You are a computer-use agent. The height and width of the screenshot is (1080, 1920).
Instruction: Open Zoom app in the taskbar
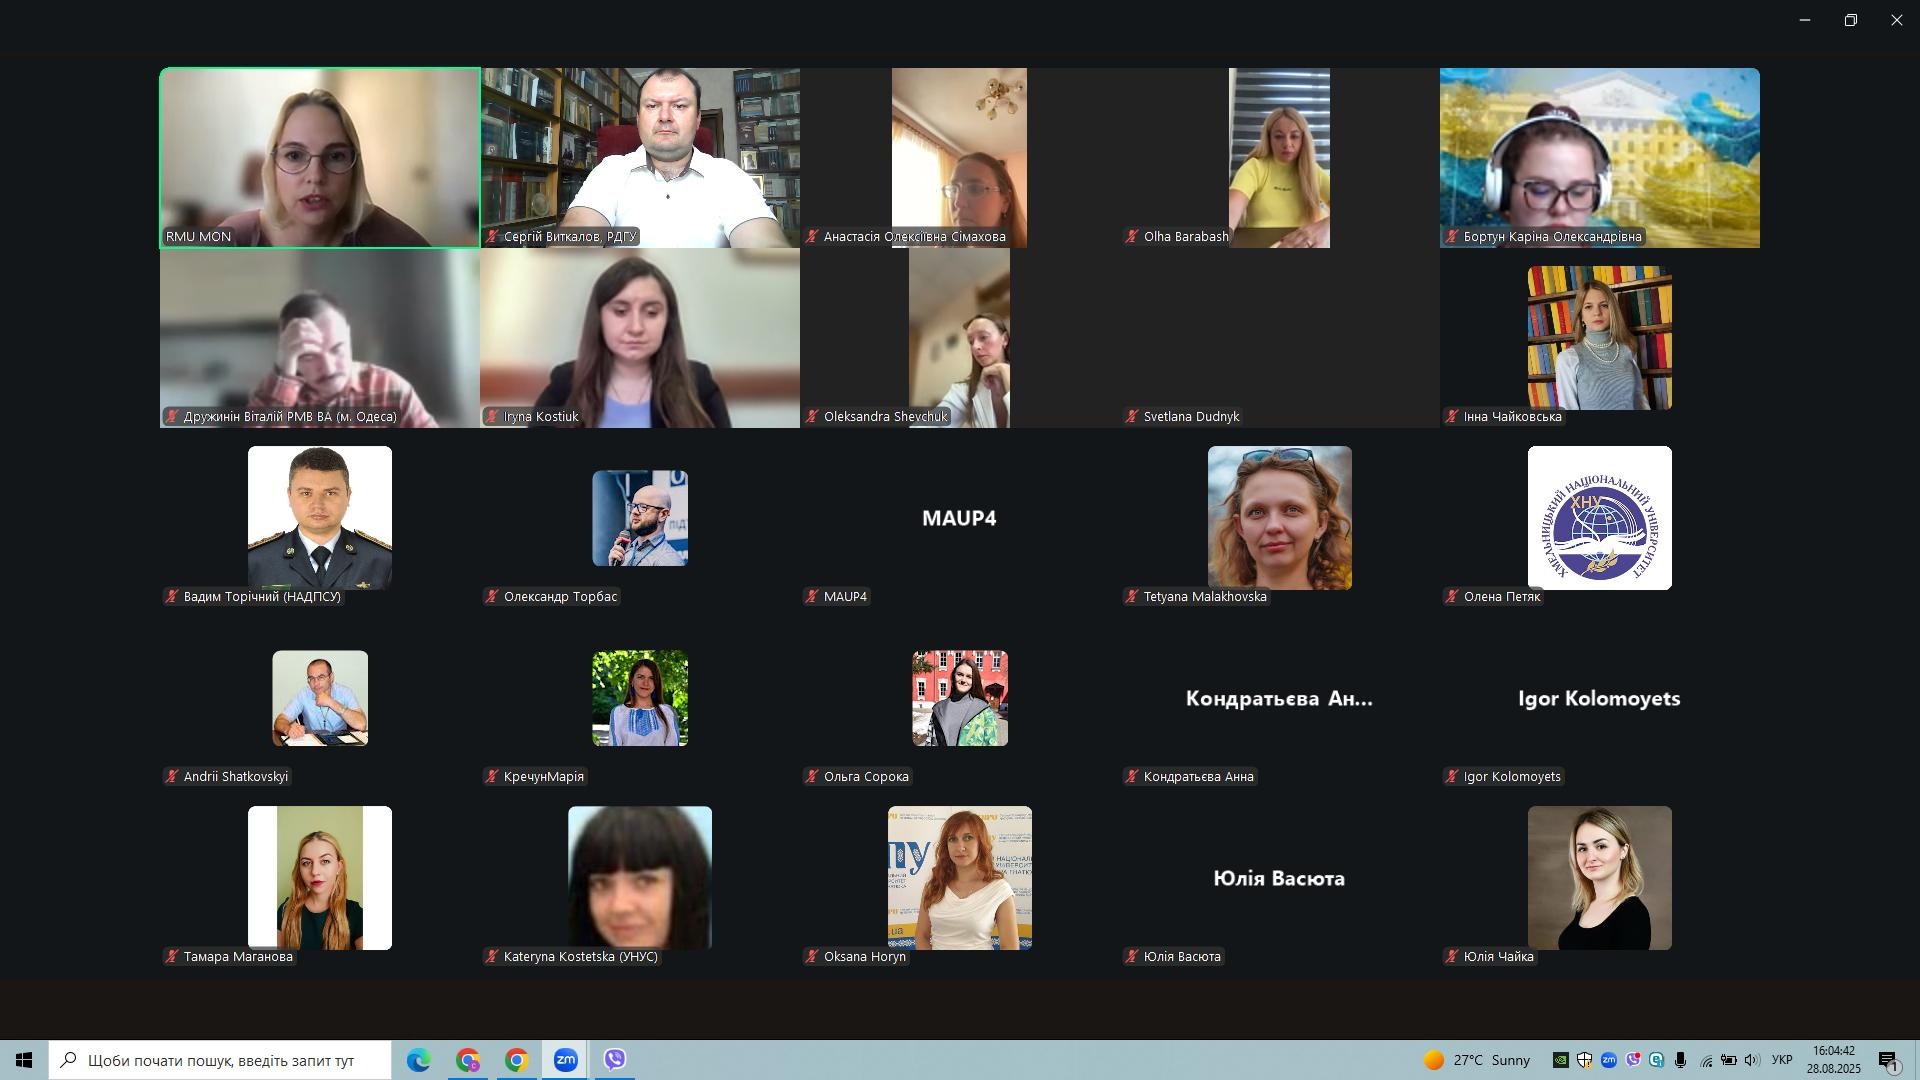566,1060
